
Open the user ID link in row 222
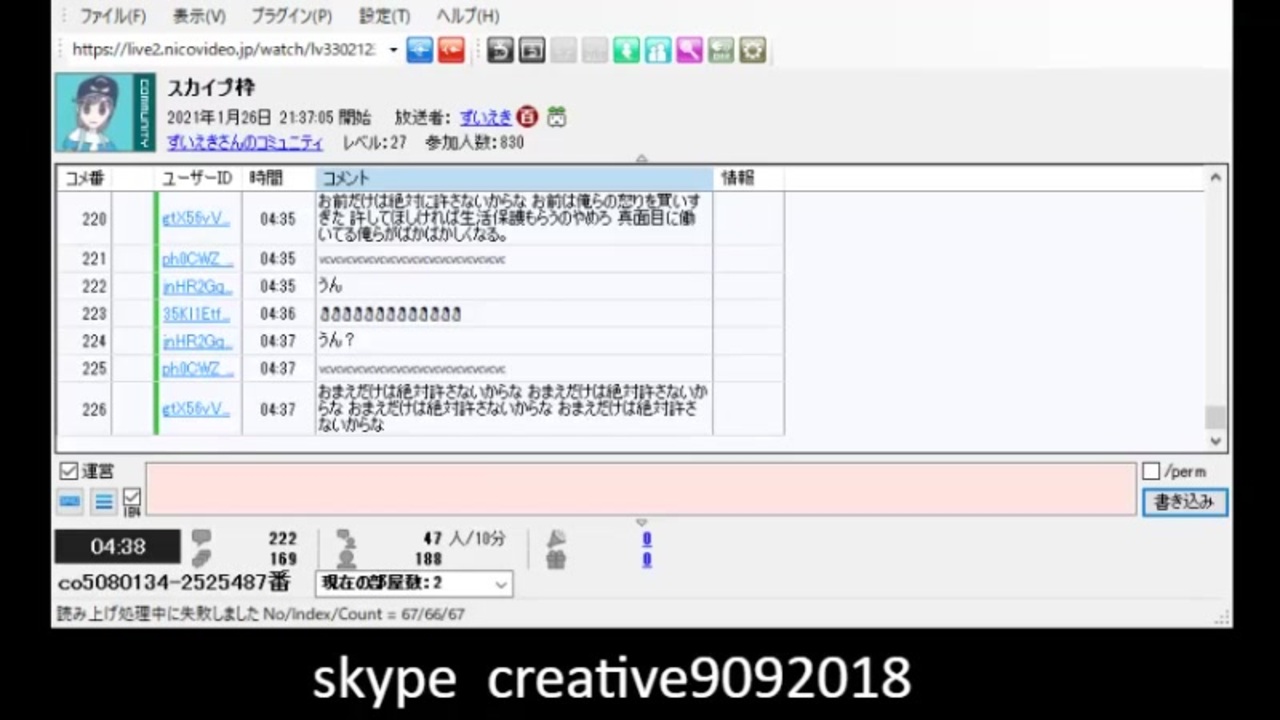coord(197,286)
